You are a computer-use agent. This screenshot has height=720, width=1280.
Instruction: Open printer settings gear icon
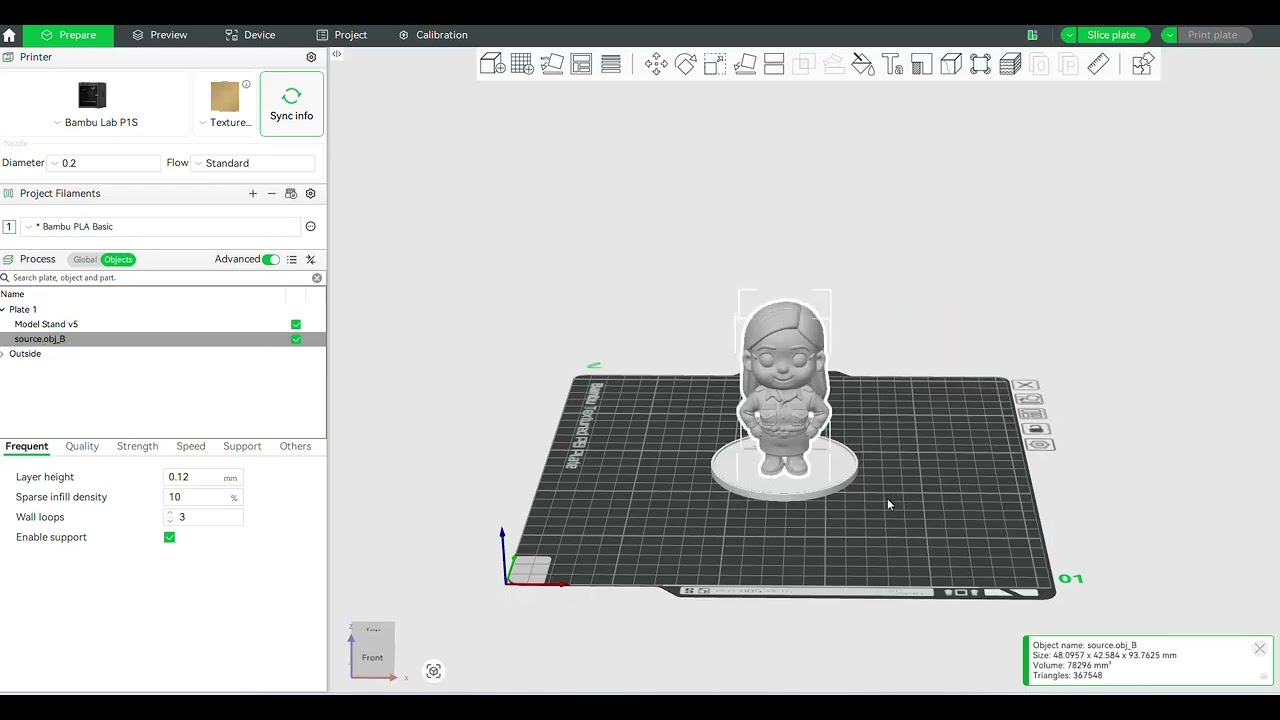click(311, 57)
